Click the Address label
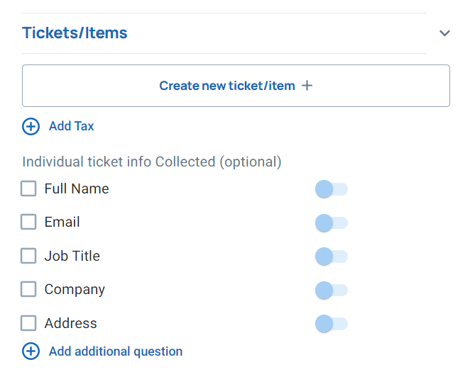 tap(71, 323)
